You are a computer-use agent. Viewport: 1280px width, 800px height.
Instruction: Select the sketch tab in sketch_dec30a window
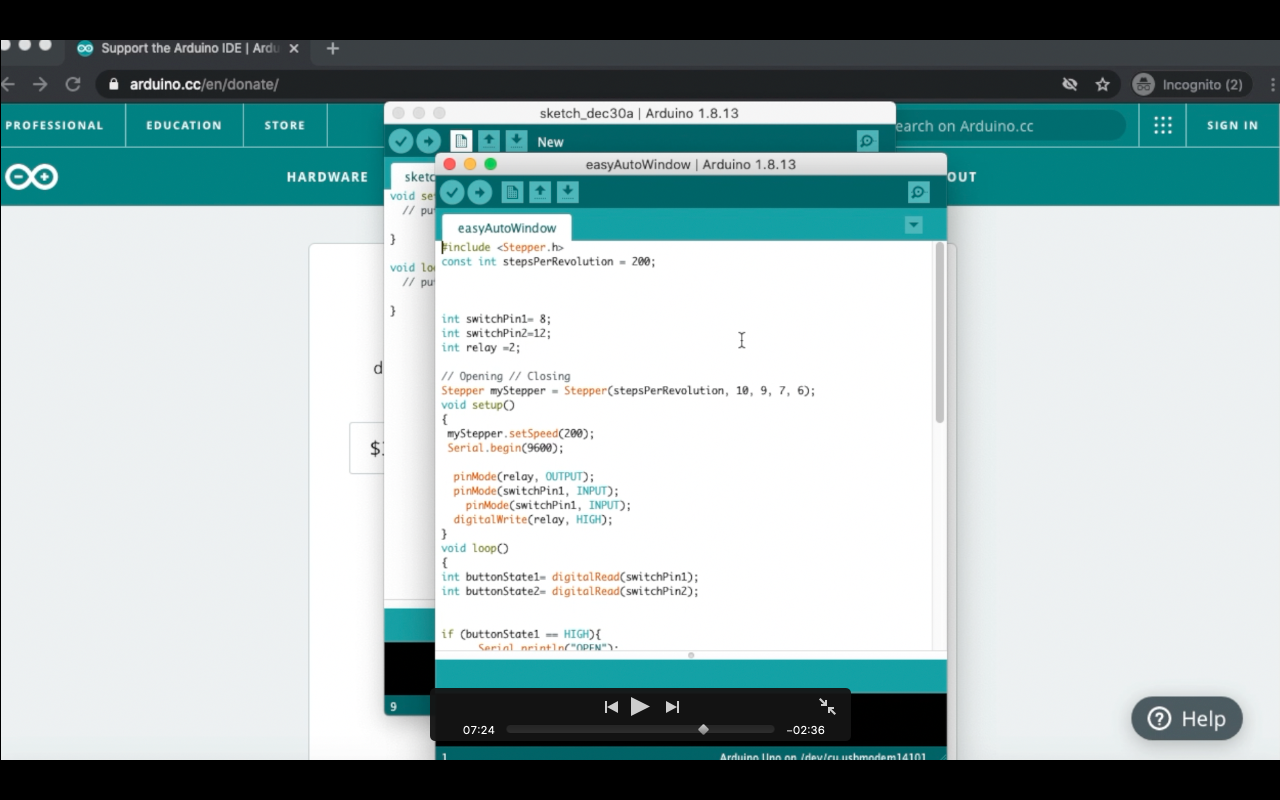pos(415,177)
